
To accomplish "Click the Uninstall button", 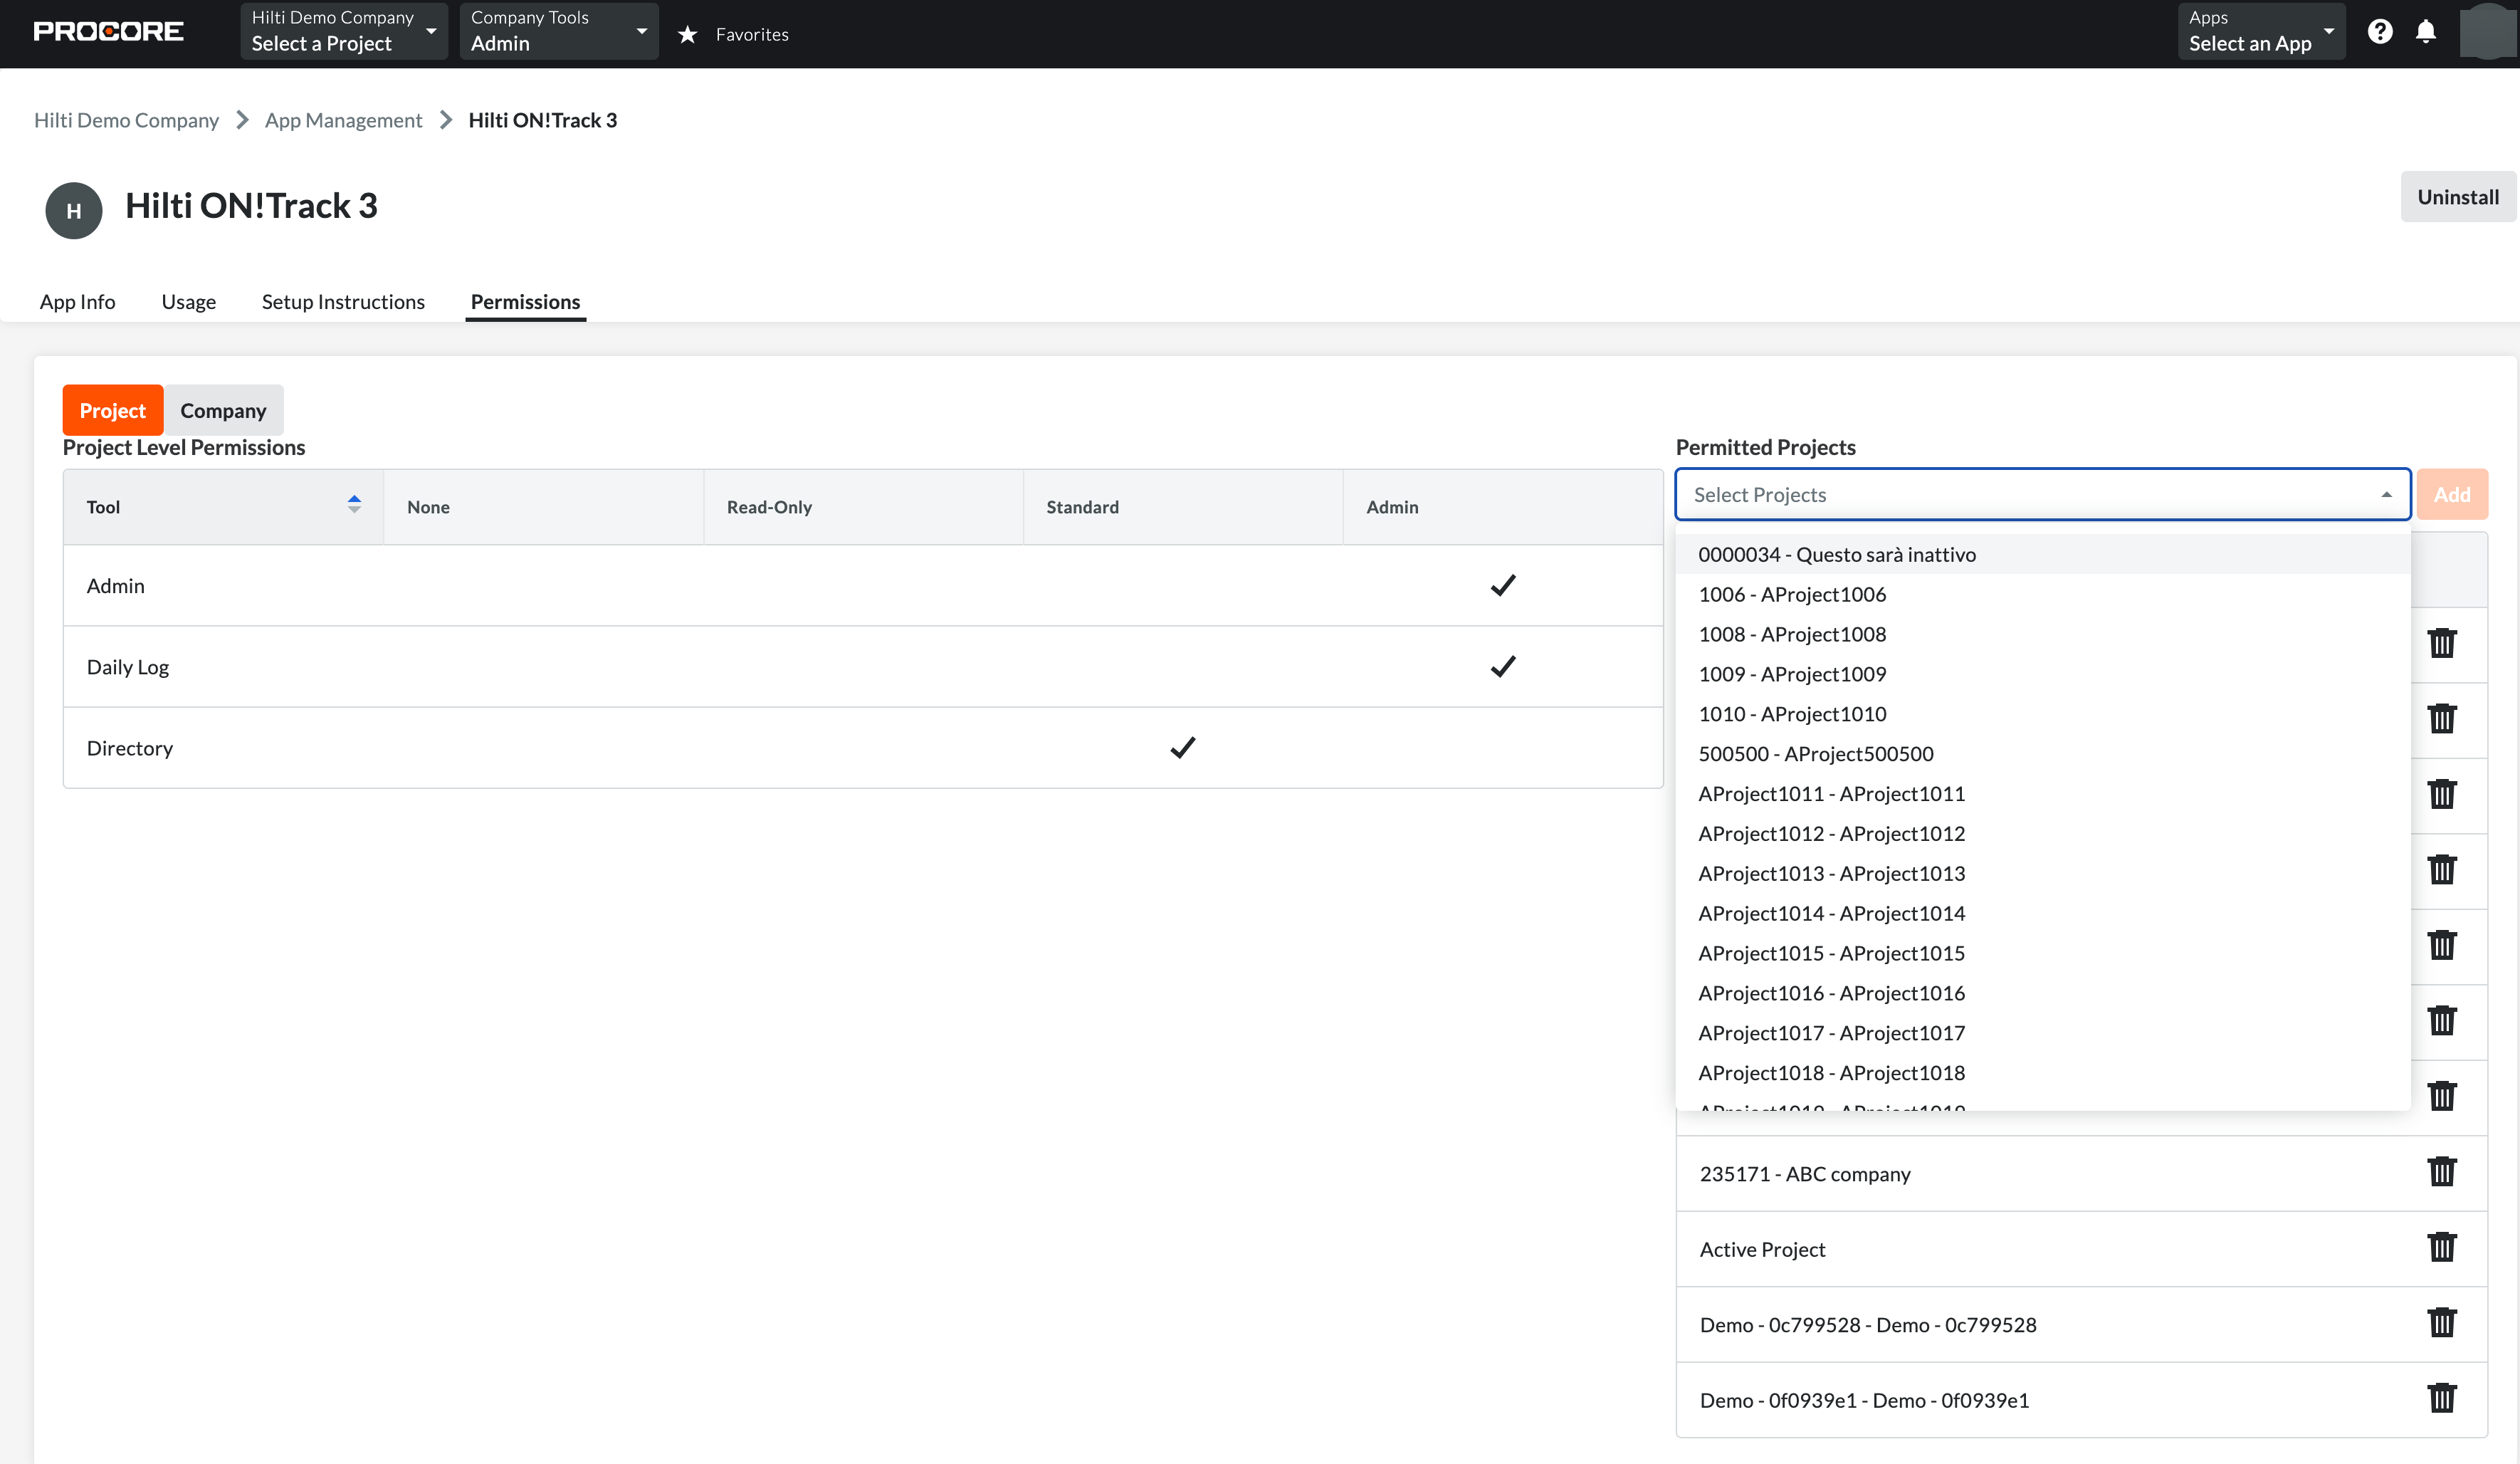I will click(x=2457, y=197).
